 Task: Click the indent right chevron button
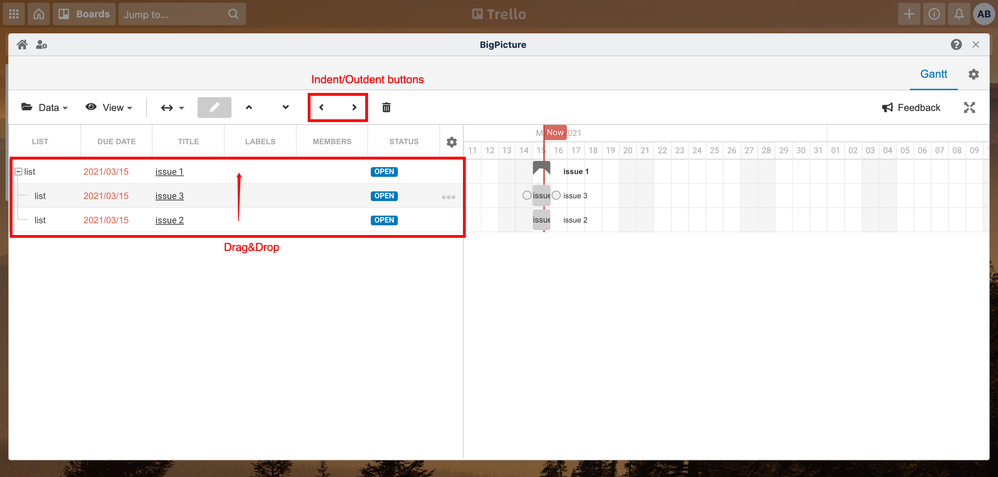point(355,108)
